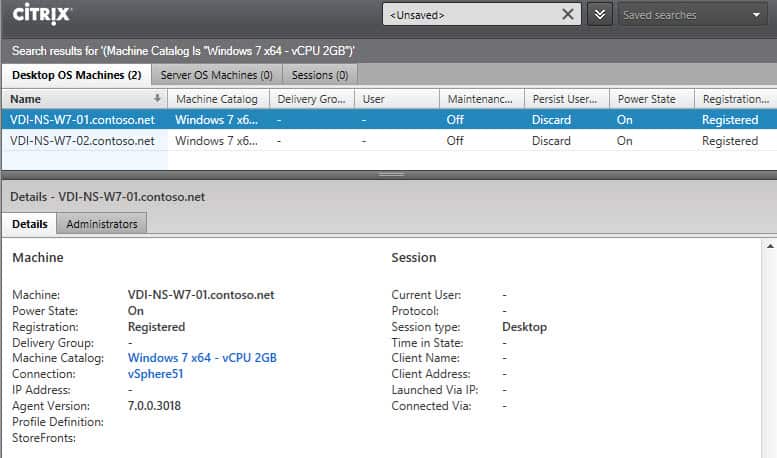
Task: Open the Sessions tab
Action: [319, 75]
